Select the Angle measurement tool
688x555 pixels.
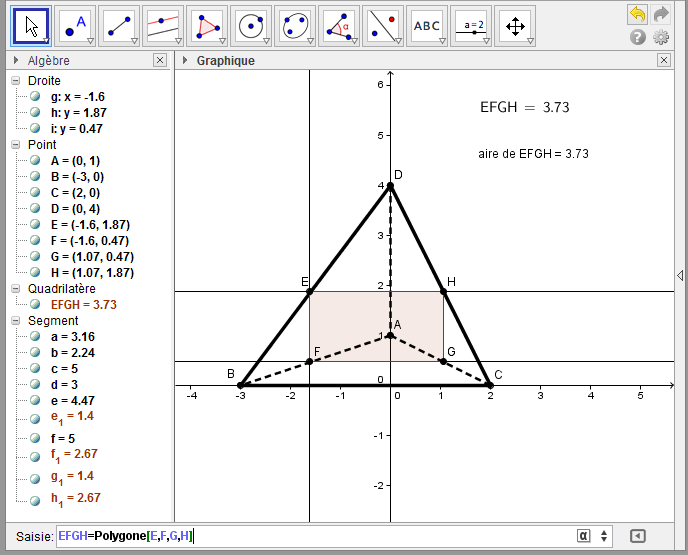click(341, 26)
